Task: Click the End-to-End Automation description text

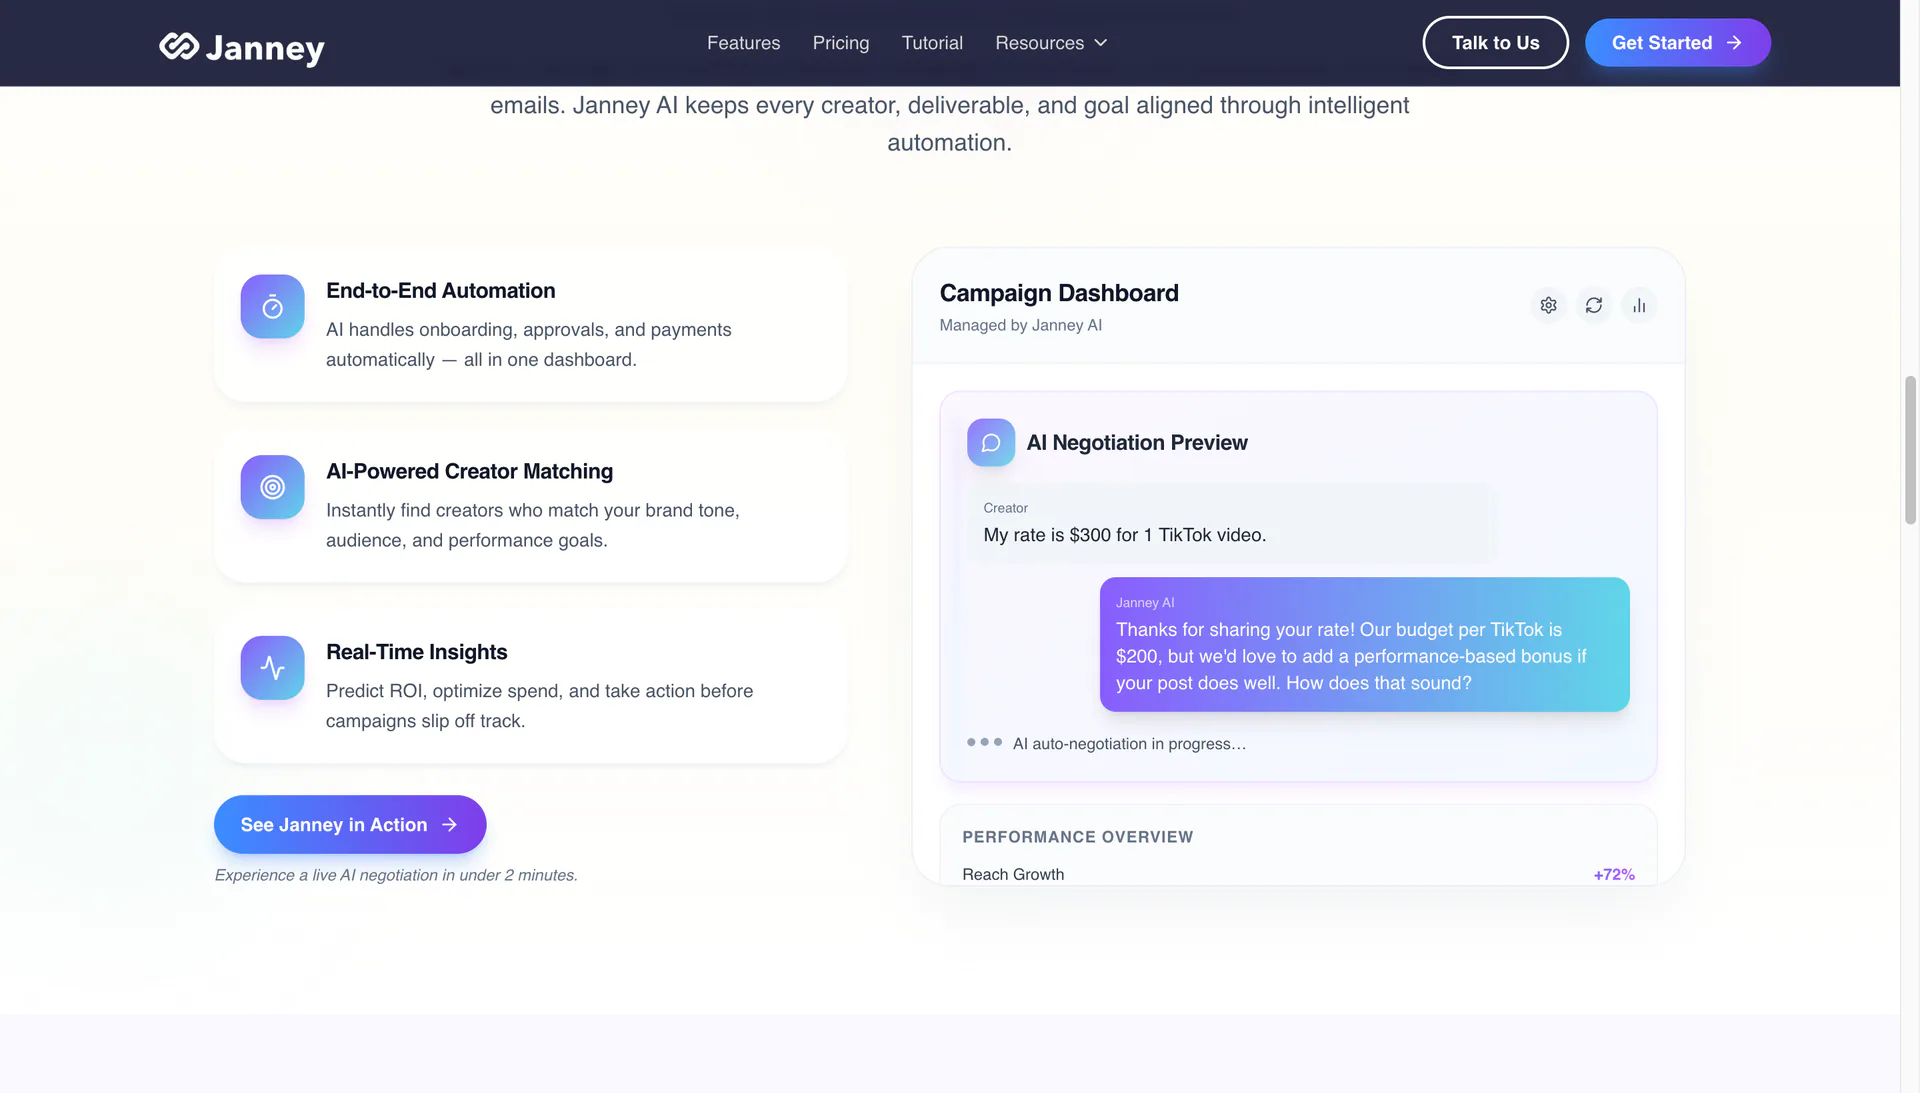Action: [529, 345]
